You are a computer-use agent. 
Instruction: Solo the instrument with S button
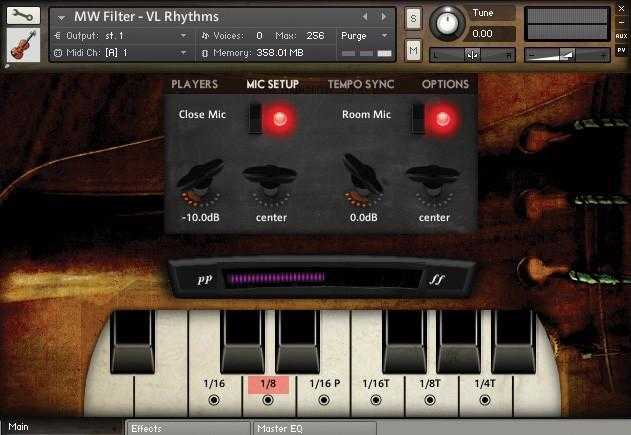413,19
